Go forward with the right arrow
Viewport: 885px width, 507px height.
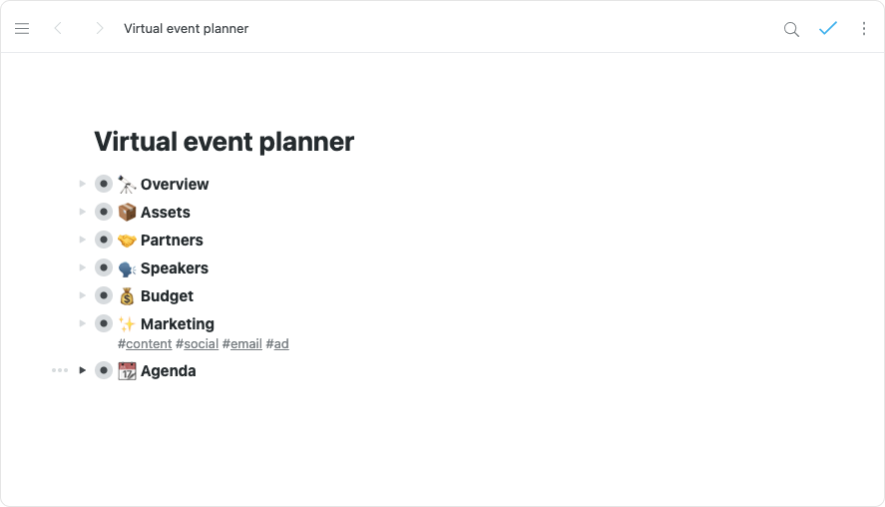pyautogui.click(x=99, y=29)
